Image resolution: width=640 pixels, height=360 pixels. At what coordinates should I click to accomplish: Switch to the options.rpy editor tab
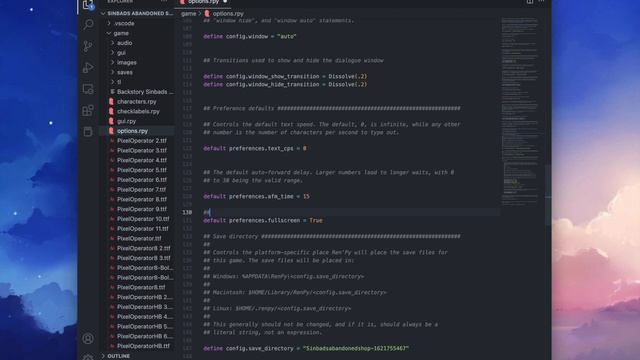tap(203, 2)
